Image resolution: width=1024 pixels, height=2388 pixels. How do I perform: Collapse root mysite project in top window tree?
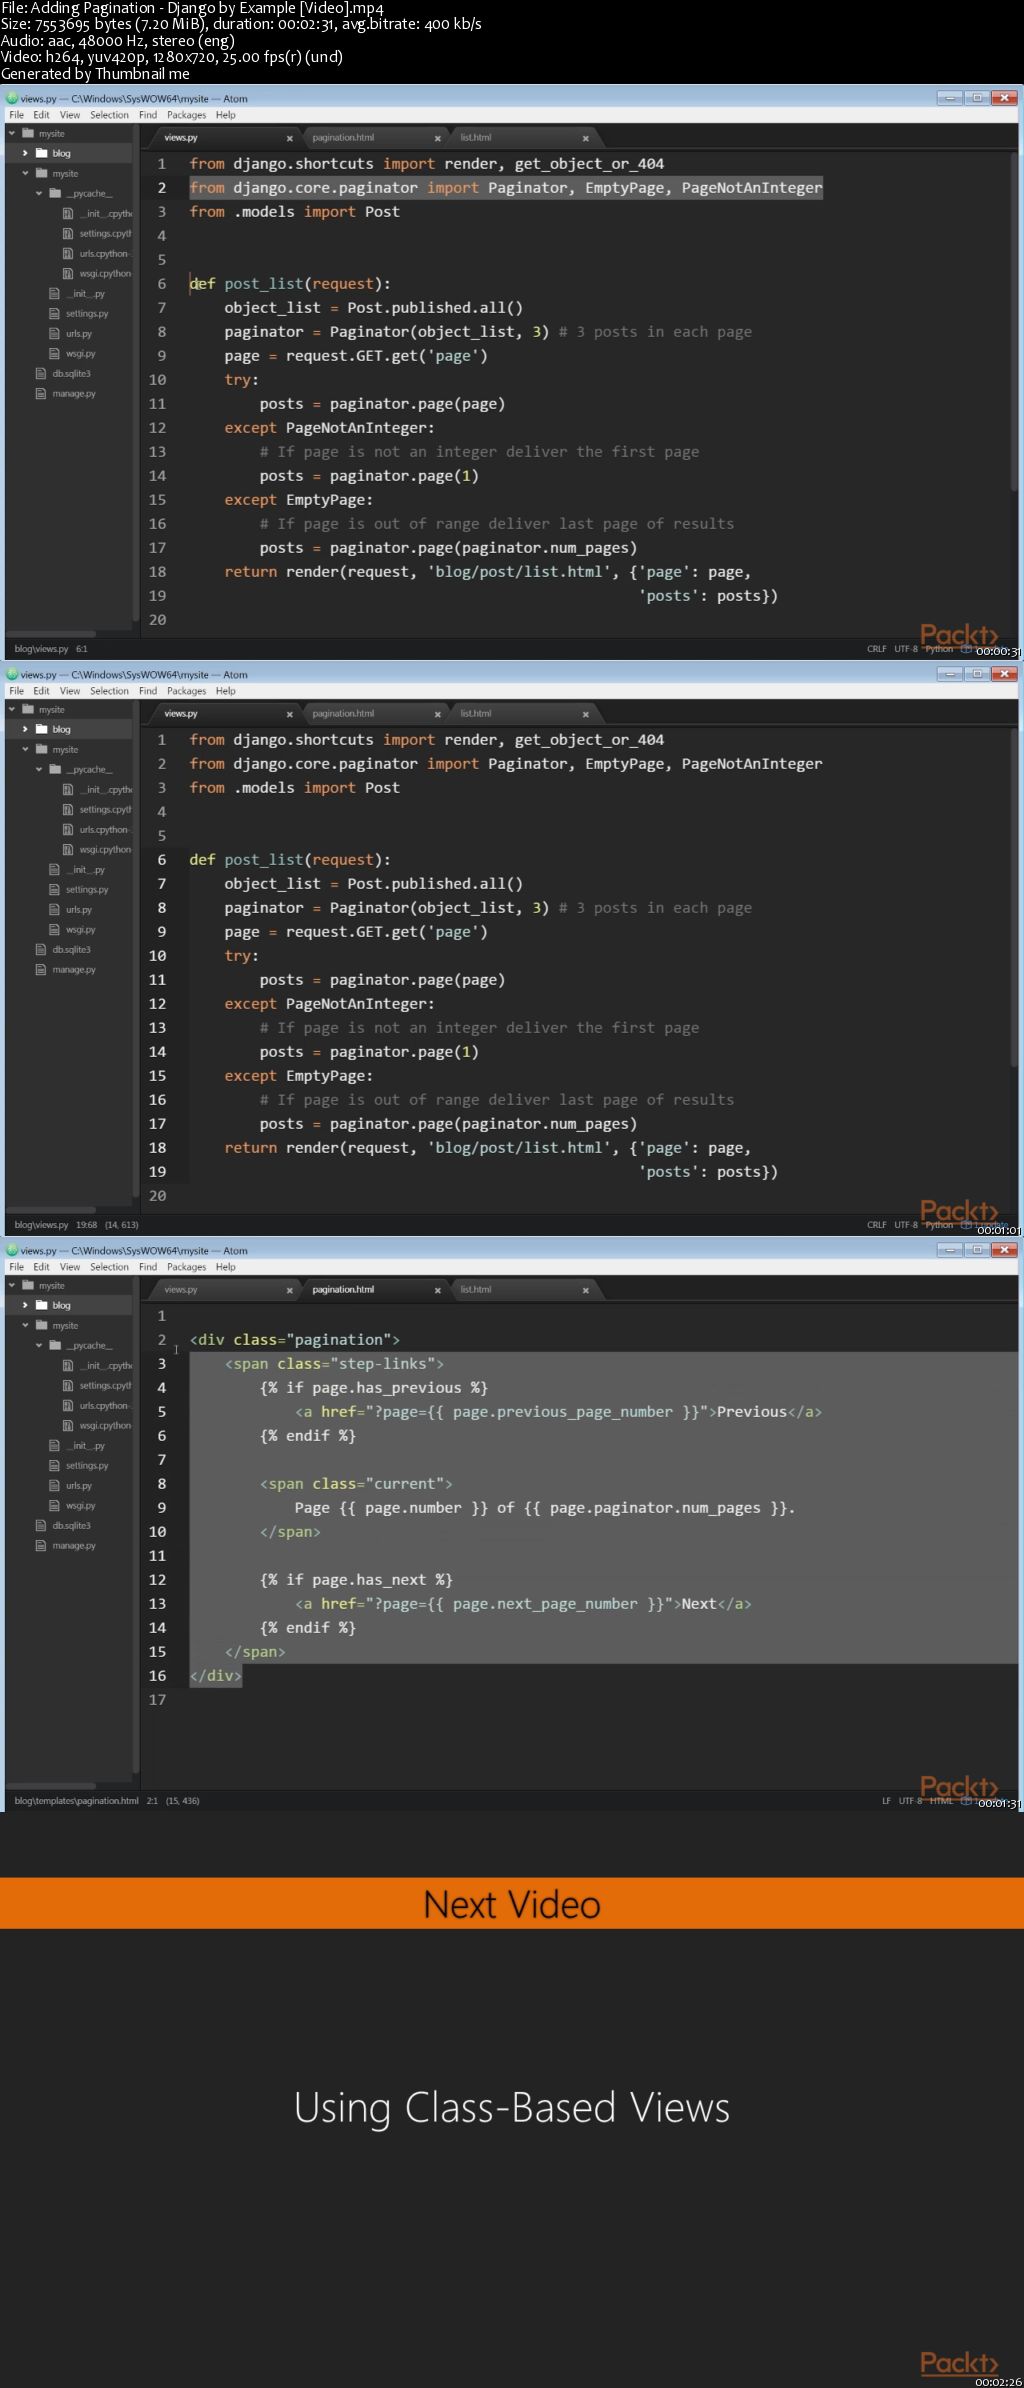point(12,134)
